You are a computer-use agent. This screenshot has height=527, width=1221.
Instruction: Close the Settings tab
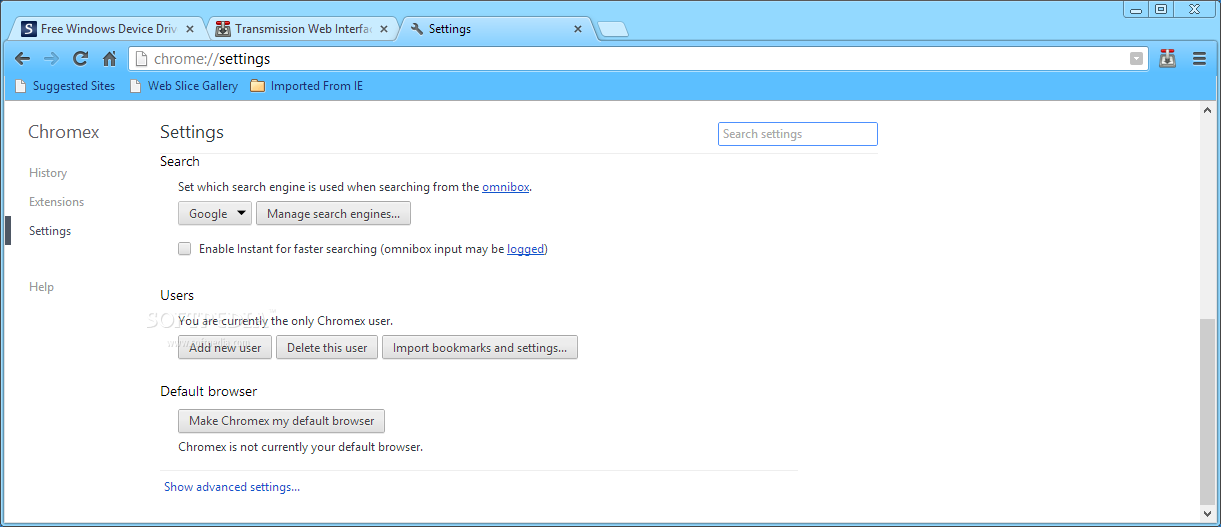pyautogui.click(x=577, y=29)
